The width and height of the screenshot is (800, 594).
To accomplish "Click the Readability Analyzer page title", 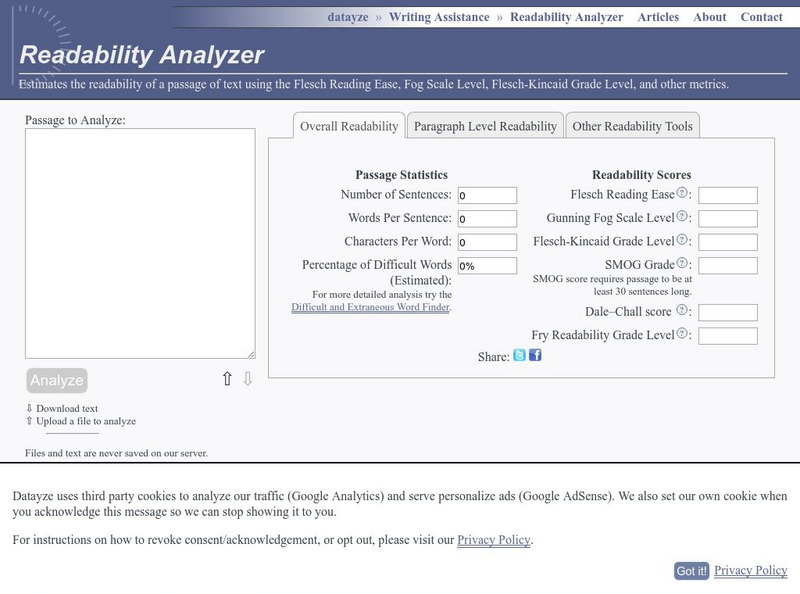I will pyautogui.click(x=142, y=55).
